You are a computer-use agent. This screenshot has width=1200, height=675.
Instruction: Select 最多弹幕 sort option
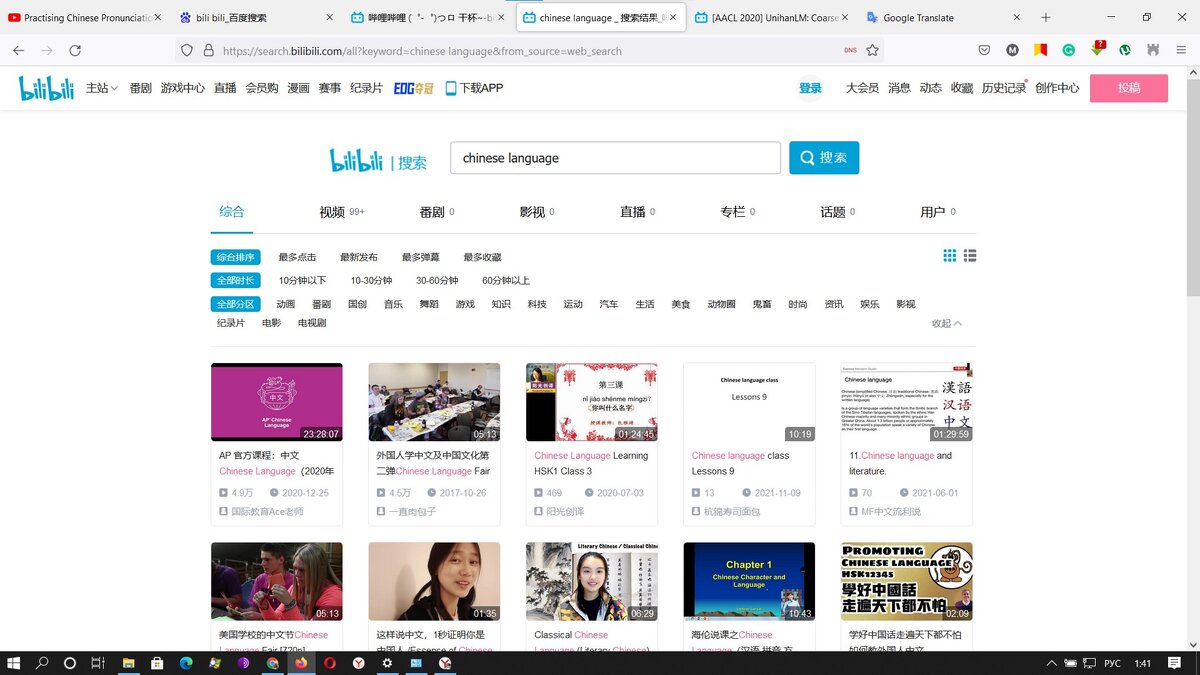pyautogui.click(x=420, y=257)
